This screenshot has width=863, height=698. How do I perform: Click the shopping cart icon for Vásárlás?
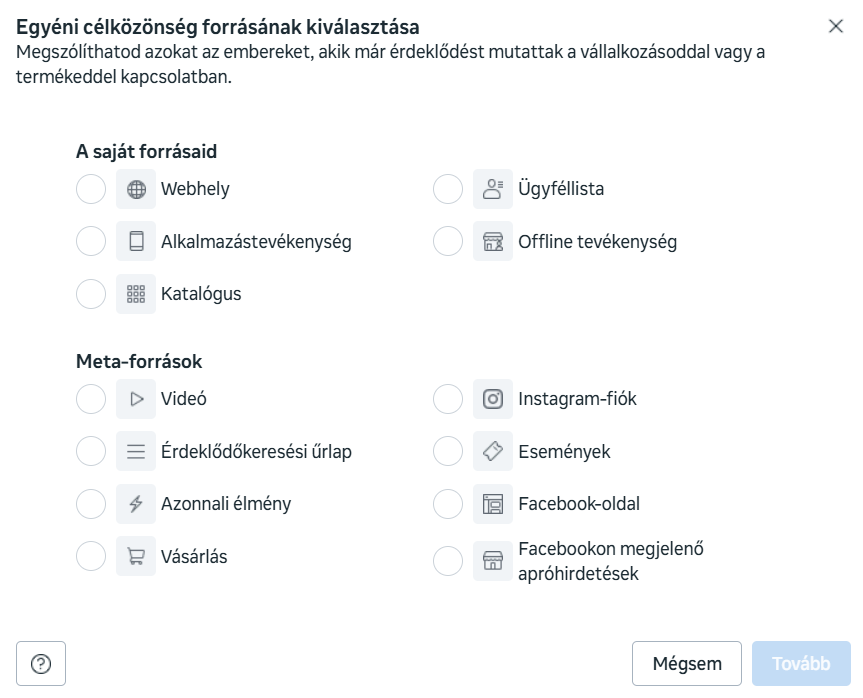(x=136, y=557)
